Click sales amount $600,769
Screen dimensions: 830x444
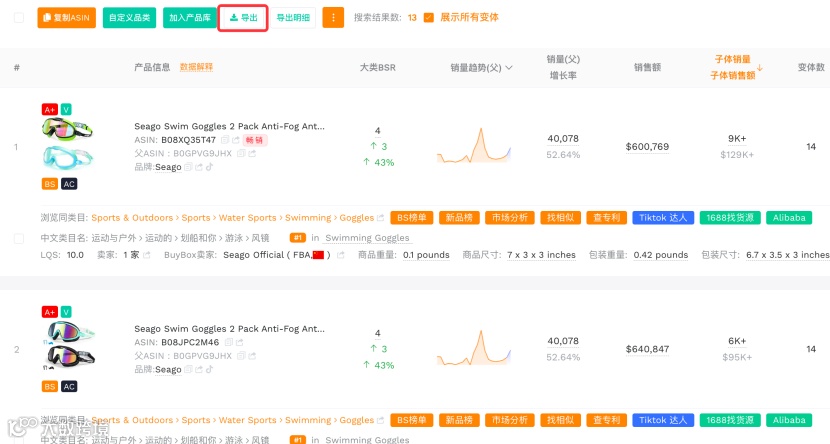[647, 147]
